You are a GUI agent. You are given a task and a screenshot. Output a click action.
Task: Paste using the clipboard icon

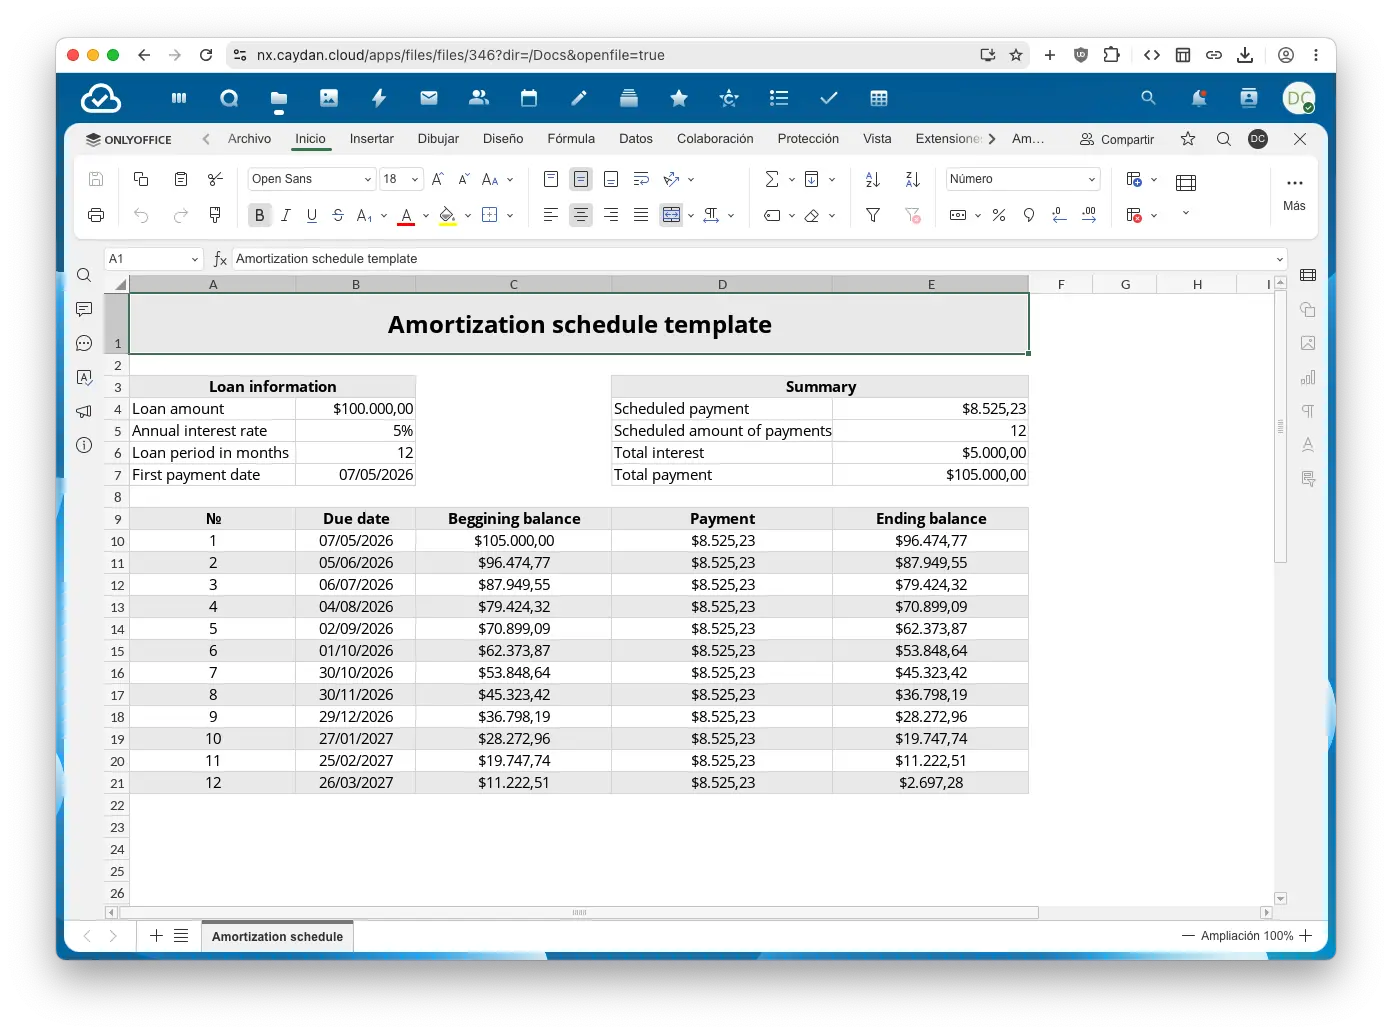tap(181, 179)
